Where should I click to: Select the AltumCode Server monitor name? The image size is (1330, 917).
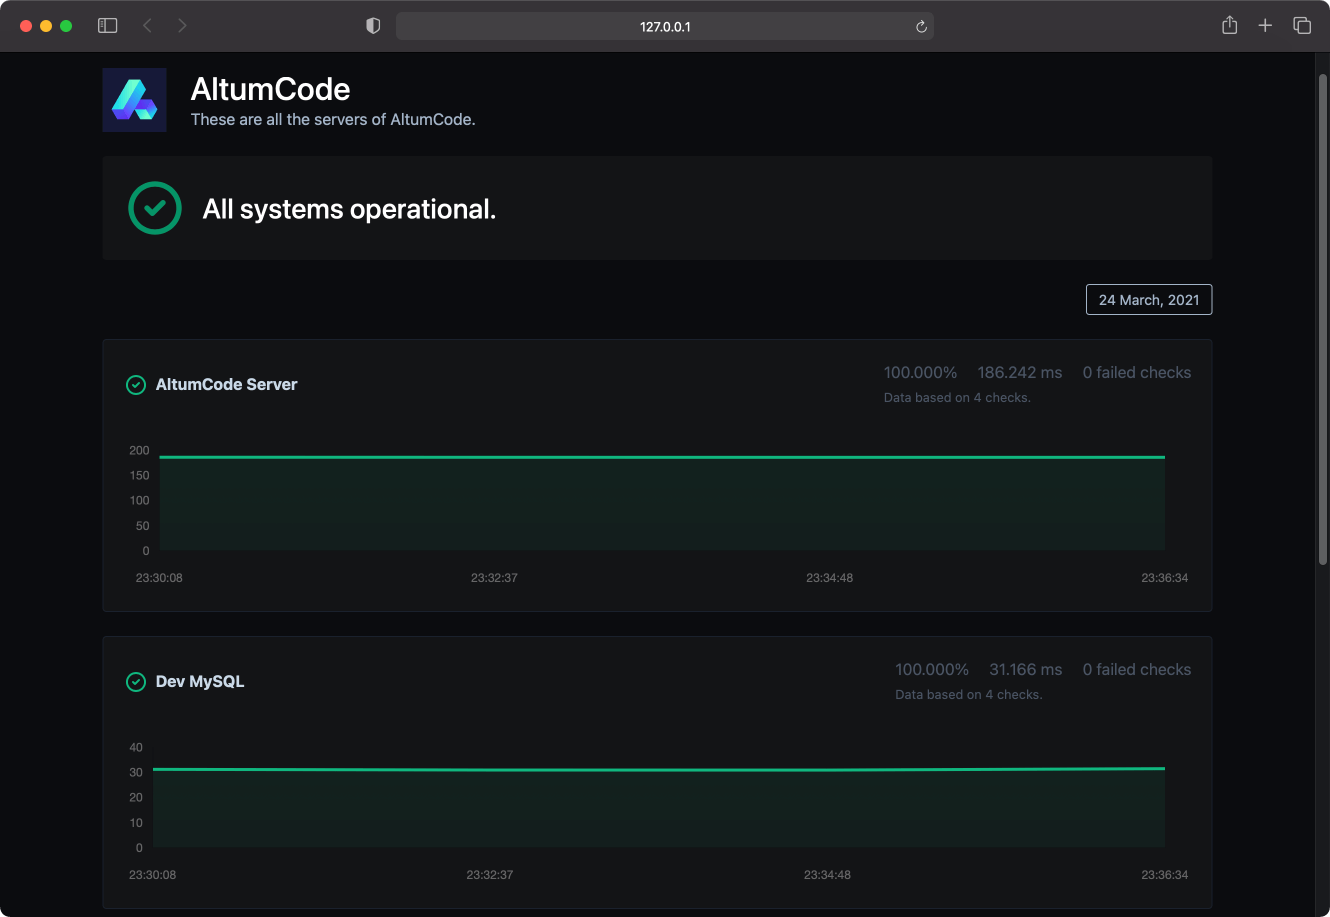(x=227, y=385)
